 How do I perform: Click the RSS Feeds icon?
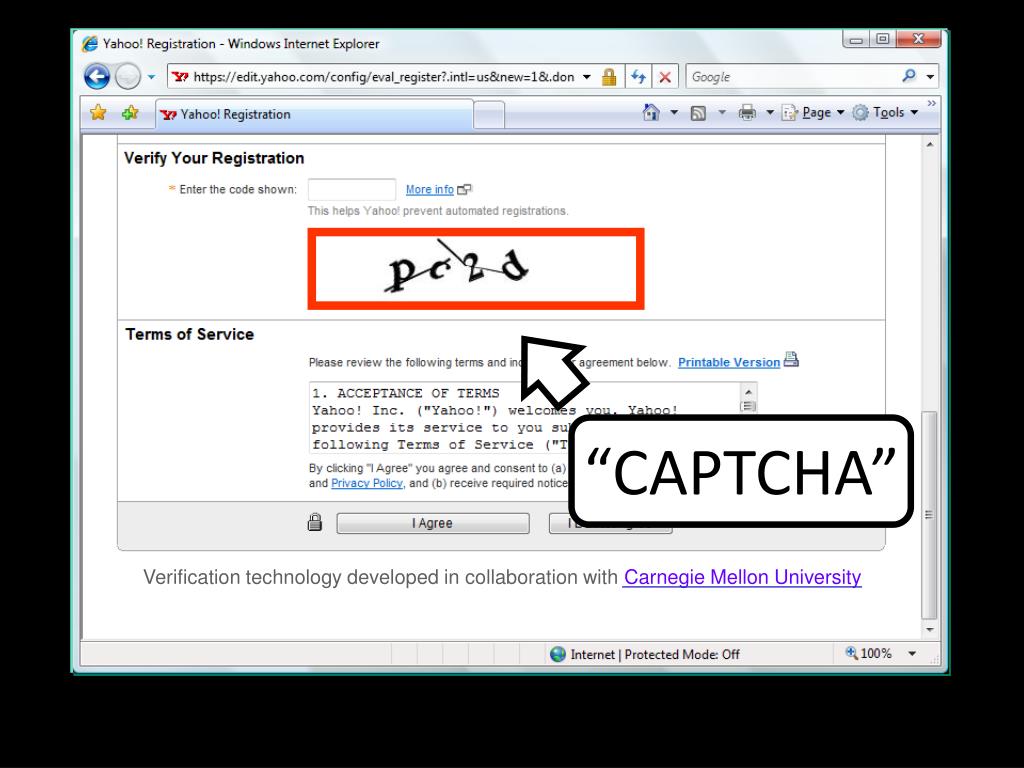[x=698, y=113]
